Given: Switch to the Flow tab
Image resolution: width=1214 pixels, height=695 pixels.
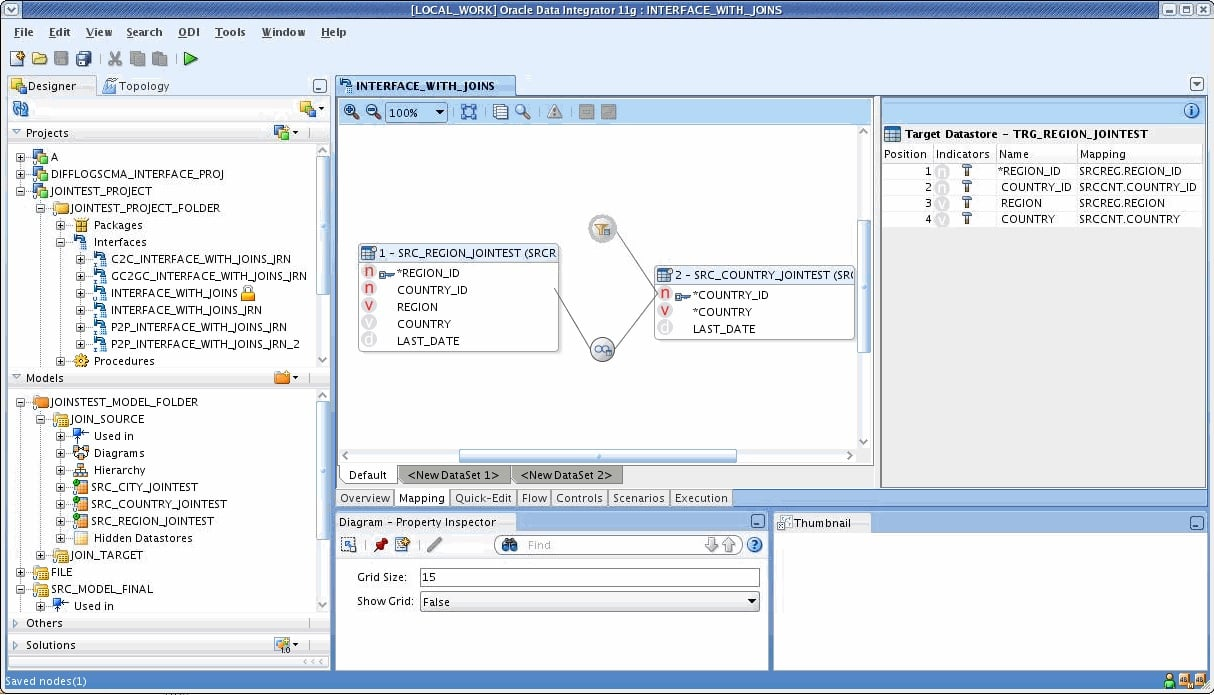Looking at the screenshot, I should (x=534, y=497).
